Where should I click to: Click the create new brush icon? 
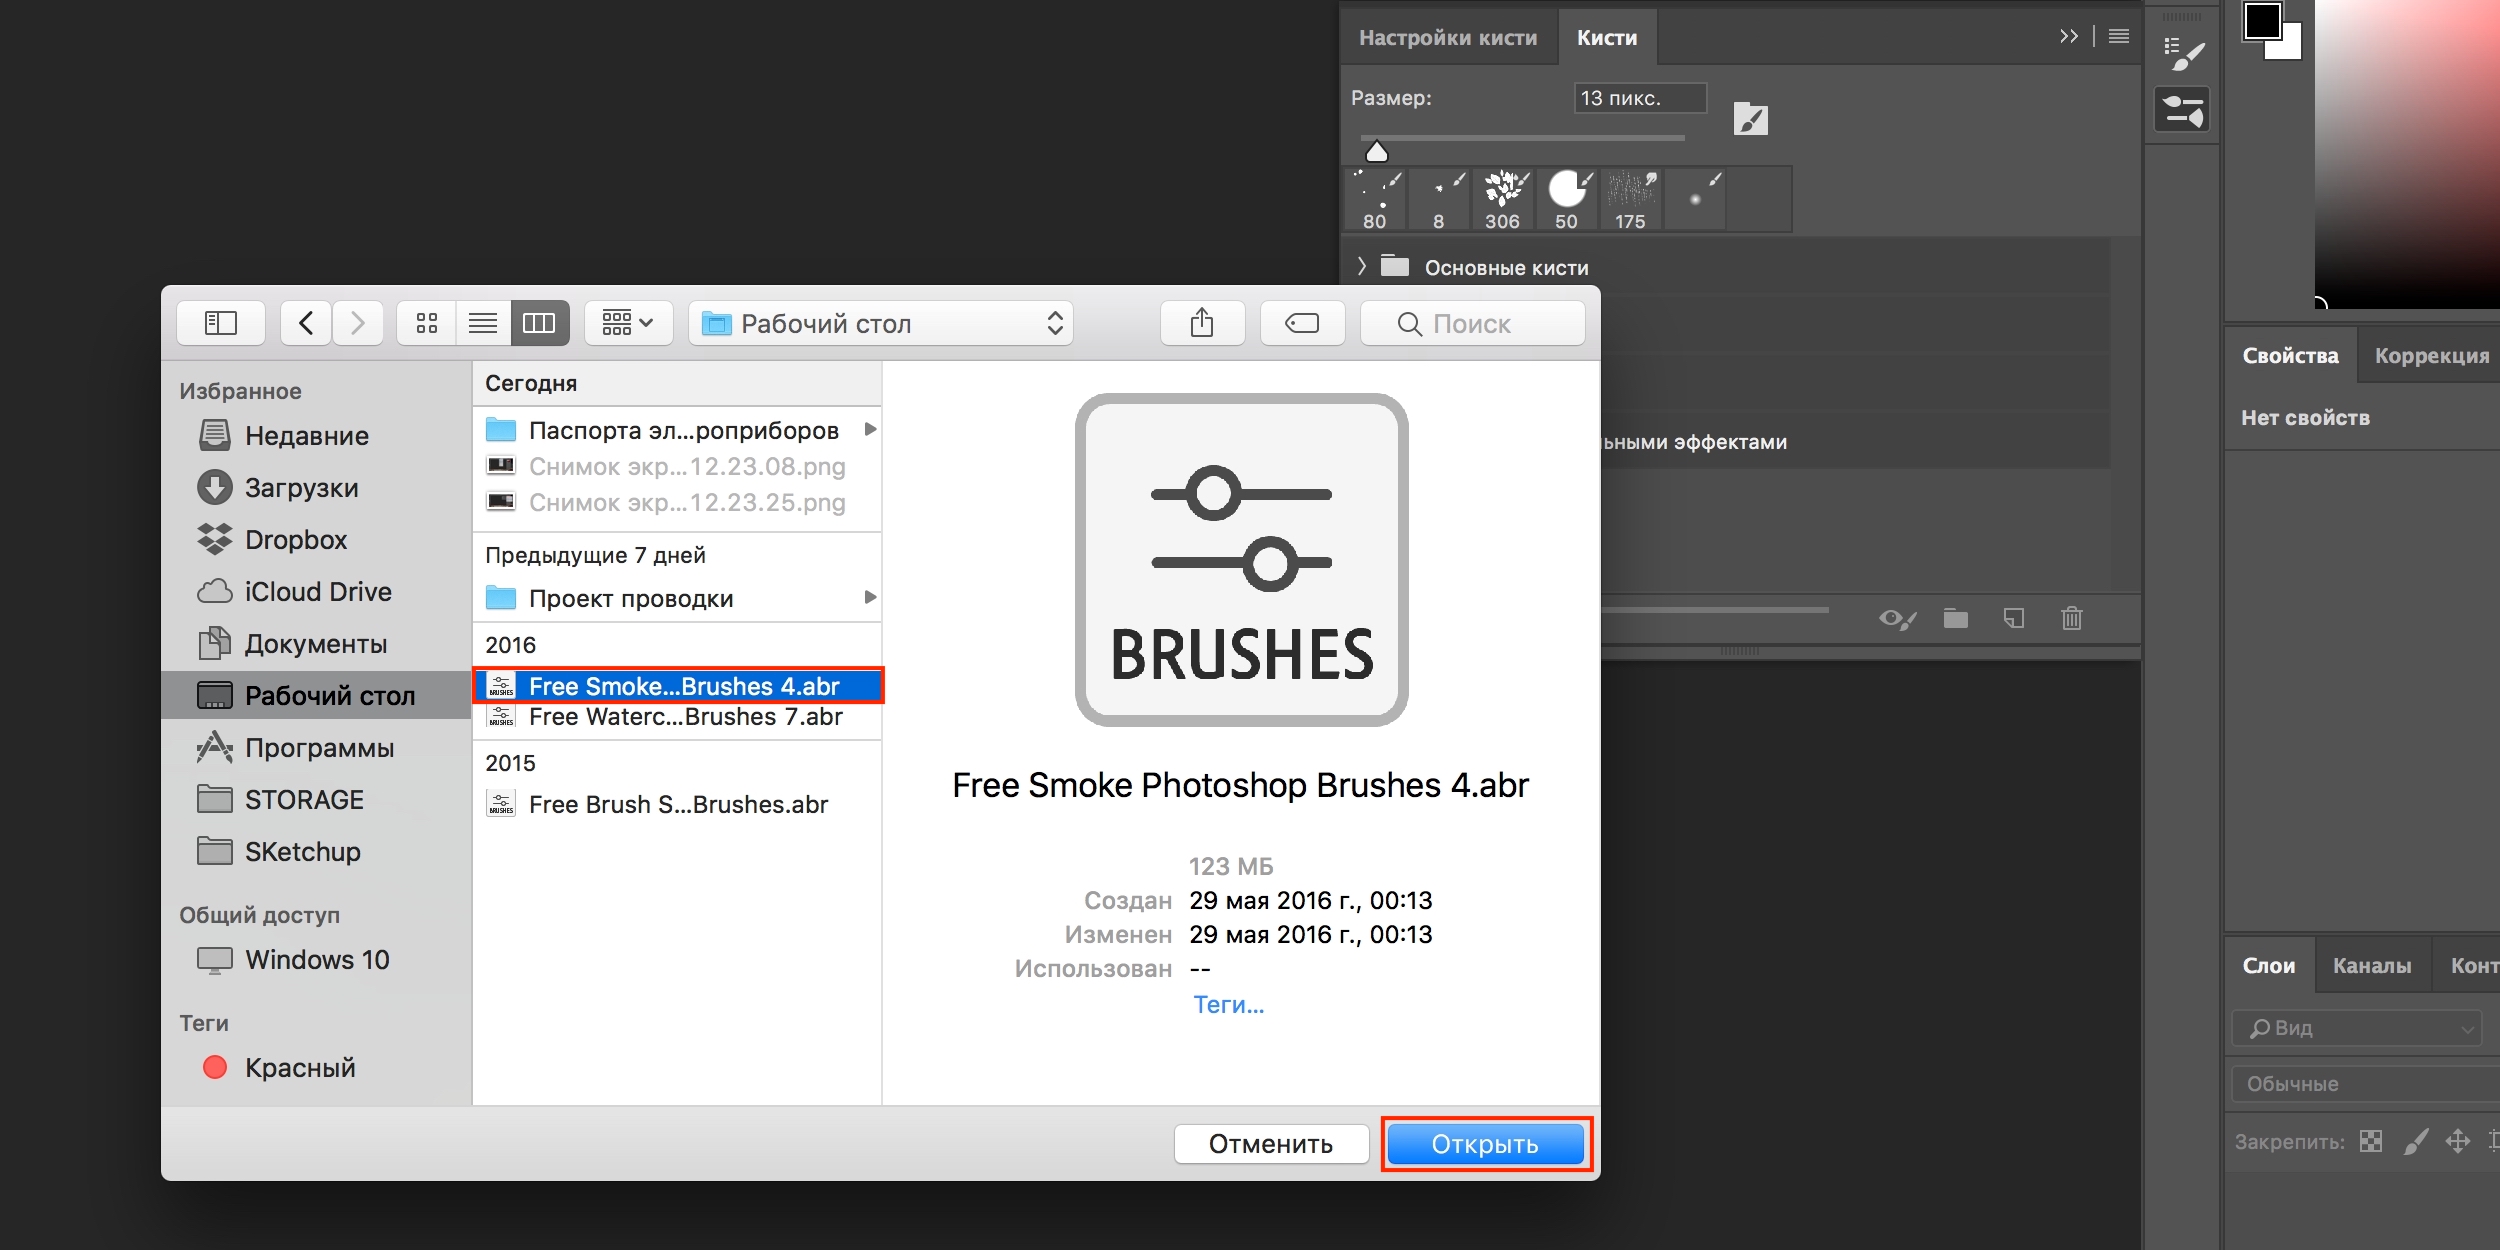(x=2013, y=619)
